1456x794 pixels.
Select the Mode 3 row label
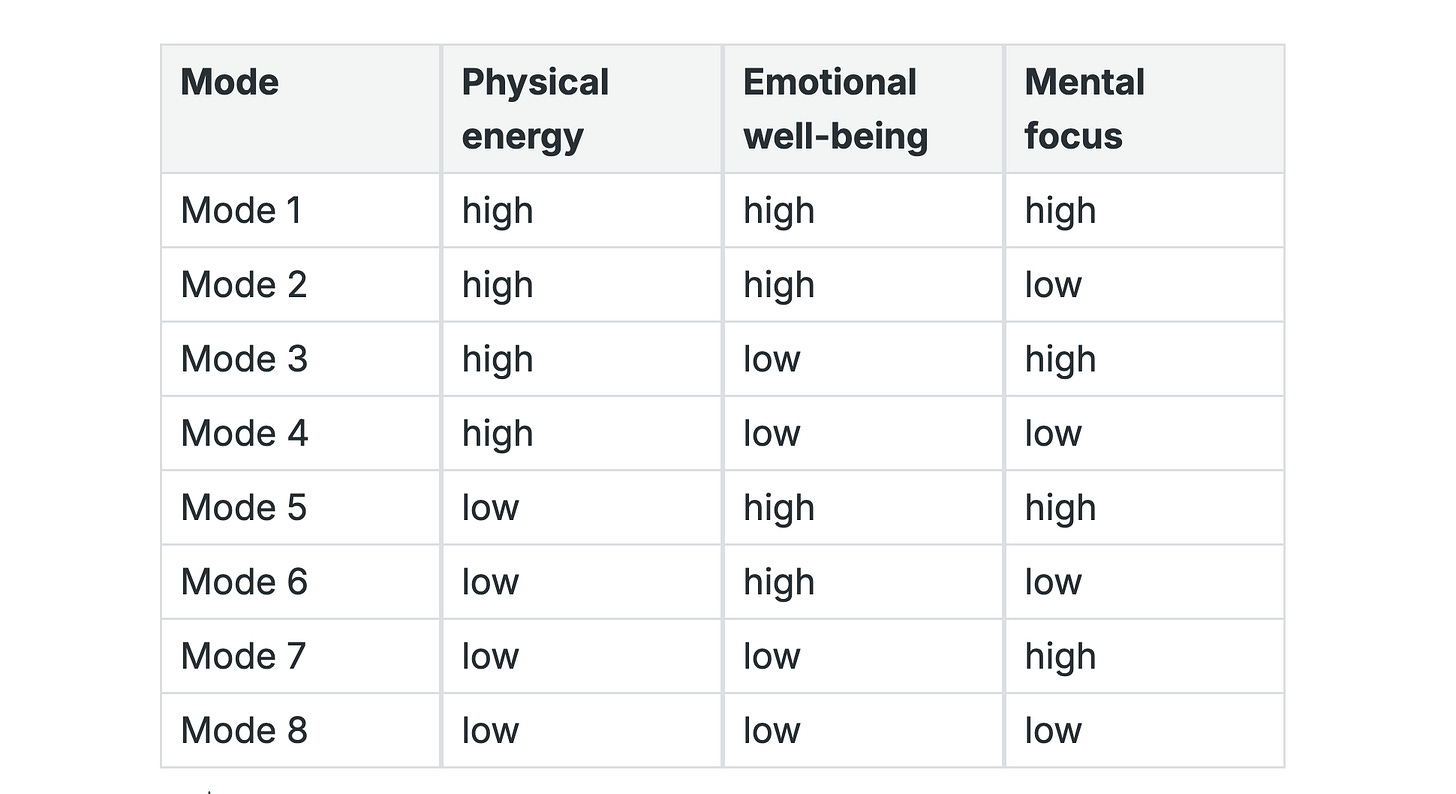tap(244, 359)
